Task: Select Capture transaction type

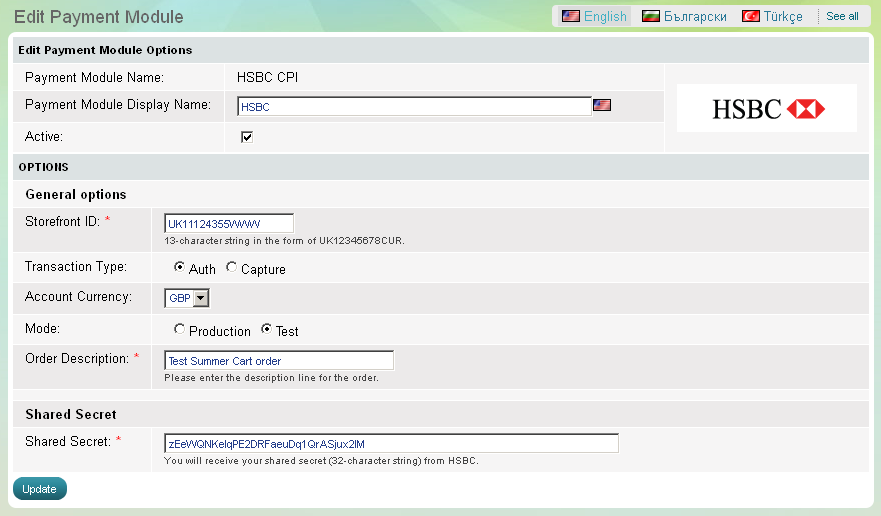Action: tap(231, 267)
